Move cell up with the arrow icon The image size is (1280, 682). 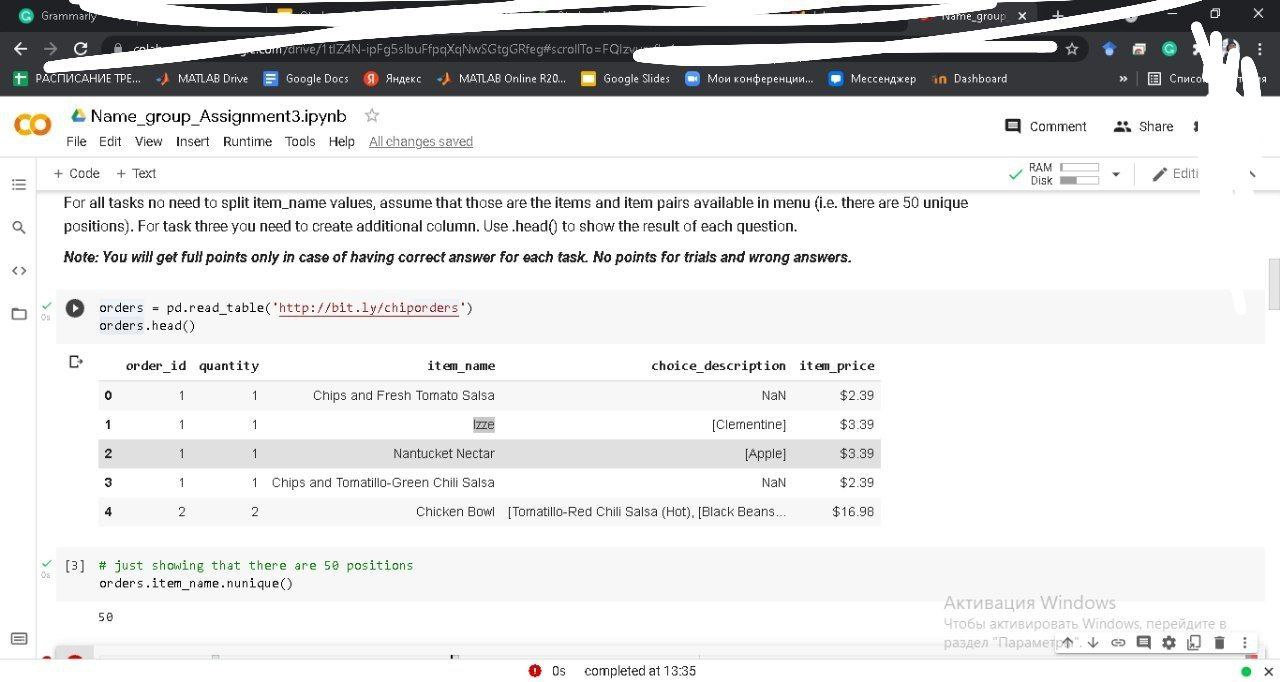point(1067,643)
